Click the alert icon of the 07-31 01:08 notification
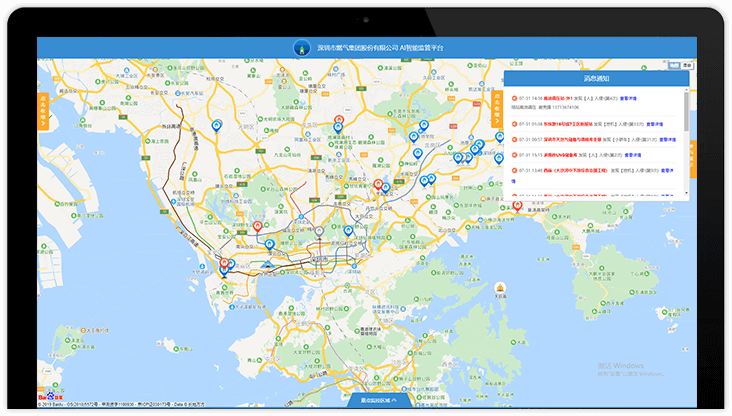The image size is (732, 416). 514,125
